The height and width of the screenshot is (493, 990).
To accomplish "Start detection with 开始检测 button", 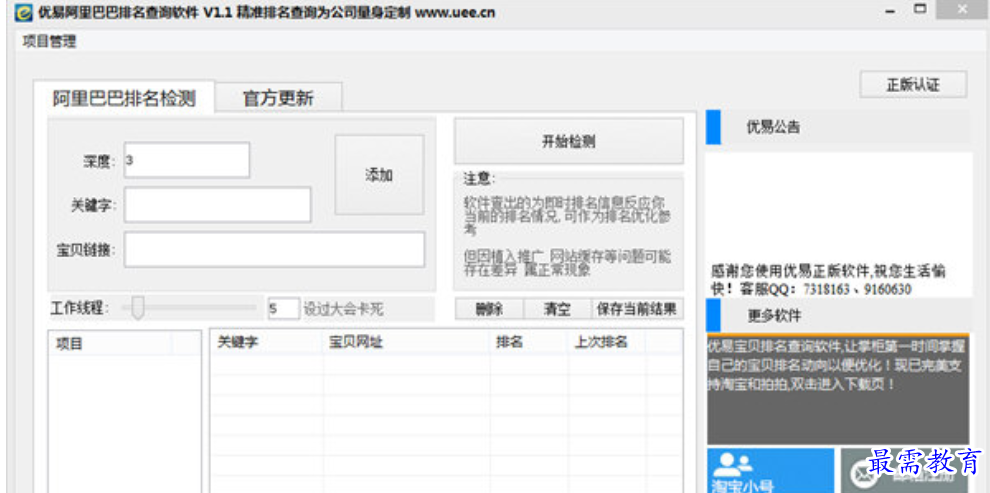I will pos(568,141).
